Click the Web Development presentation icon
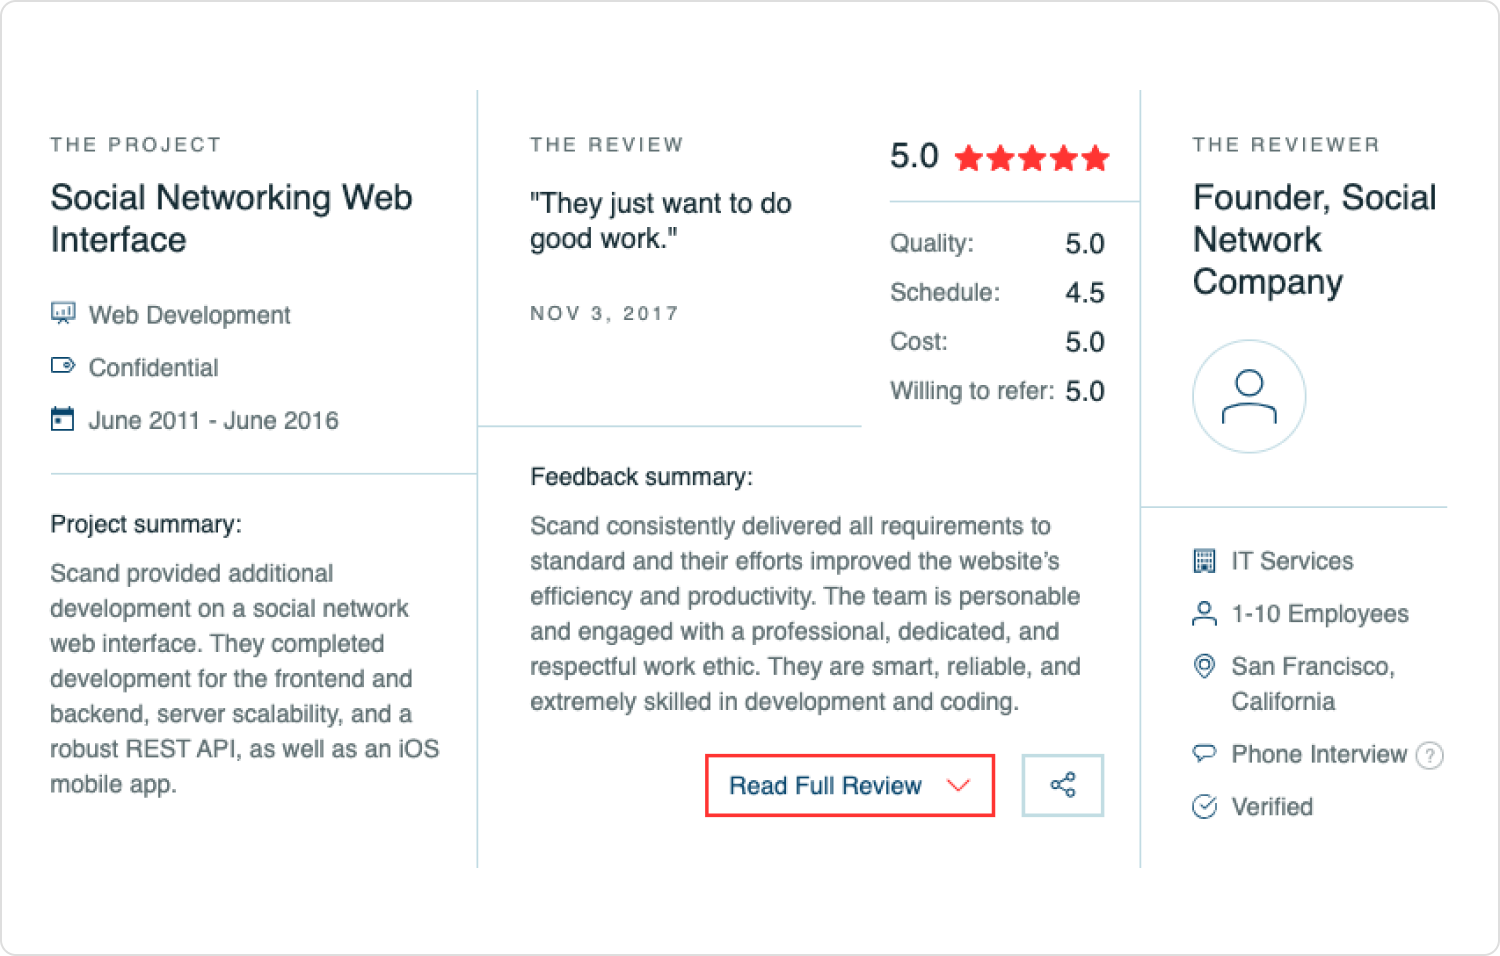 point(63,314)
